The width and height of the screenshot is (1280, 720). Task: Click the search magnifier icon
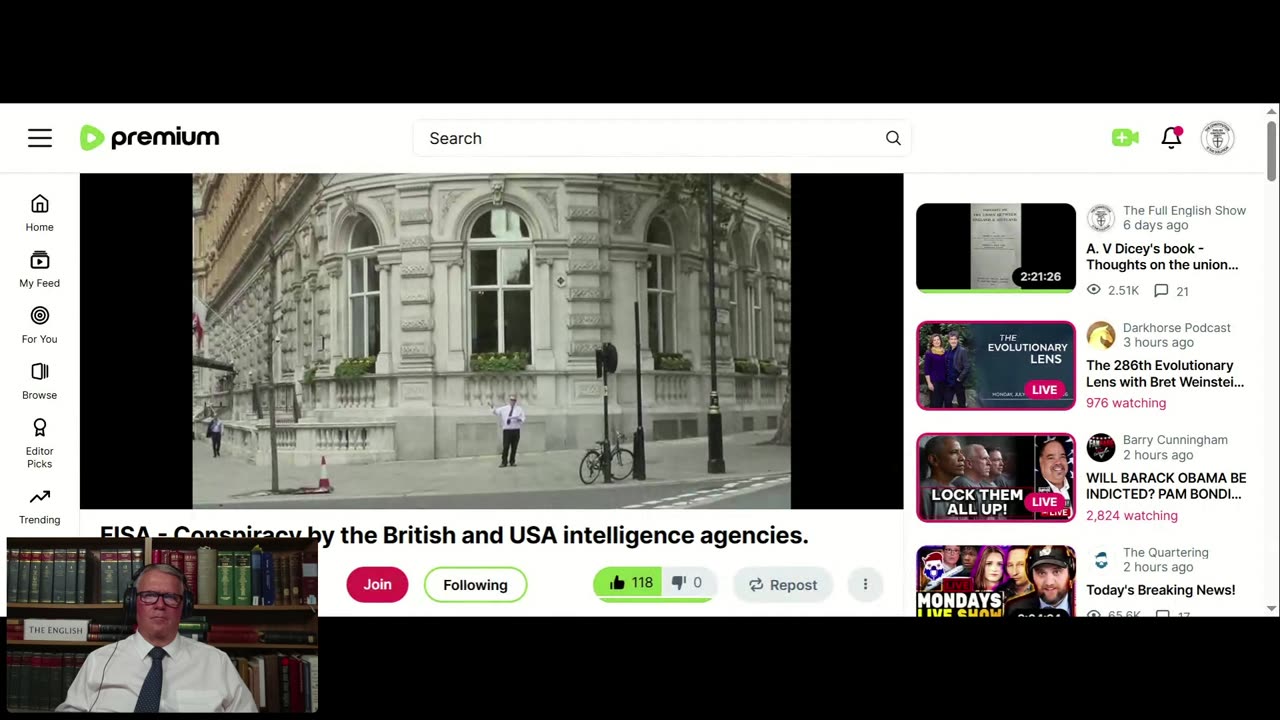click(893, 138)
